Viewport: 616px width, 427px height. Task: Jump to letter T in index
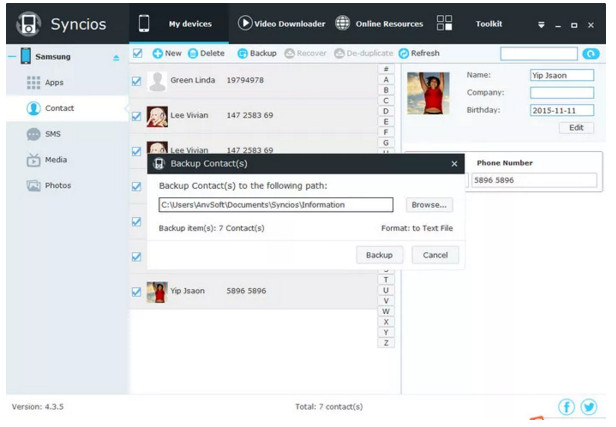coord(386,280)
